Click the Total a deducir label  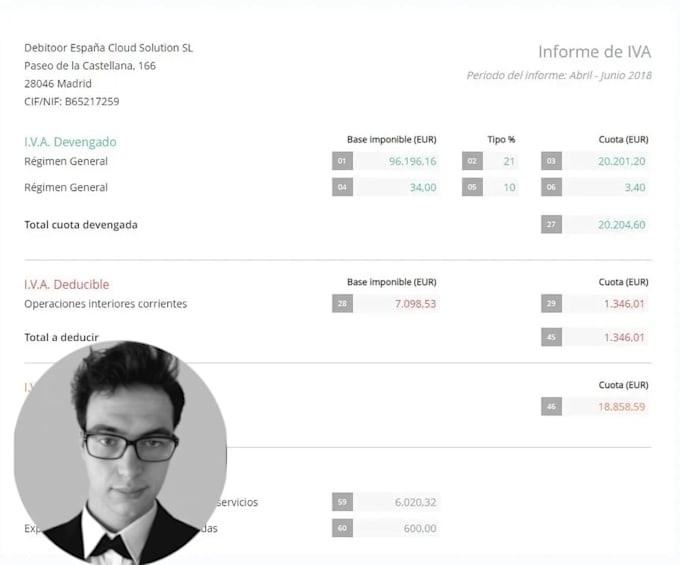(62, 337)
